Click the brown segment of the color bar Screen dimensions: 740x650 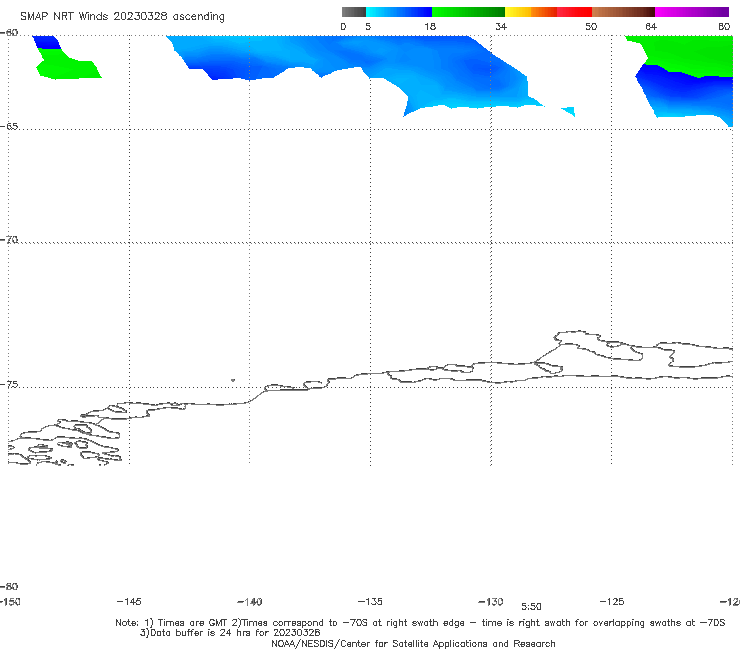click(x=623, y=12)
